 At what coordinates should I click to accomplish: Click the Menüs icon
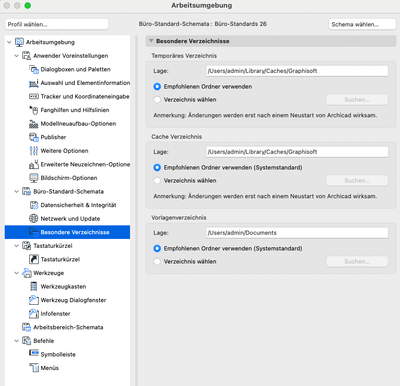34,368
